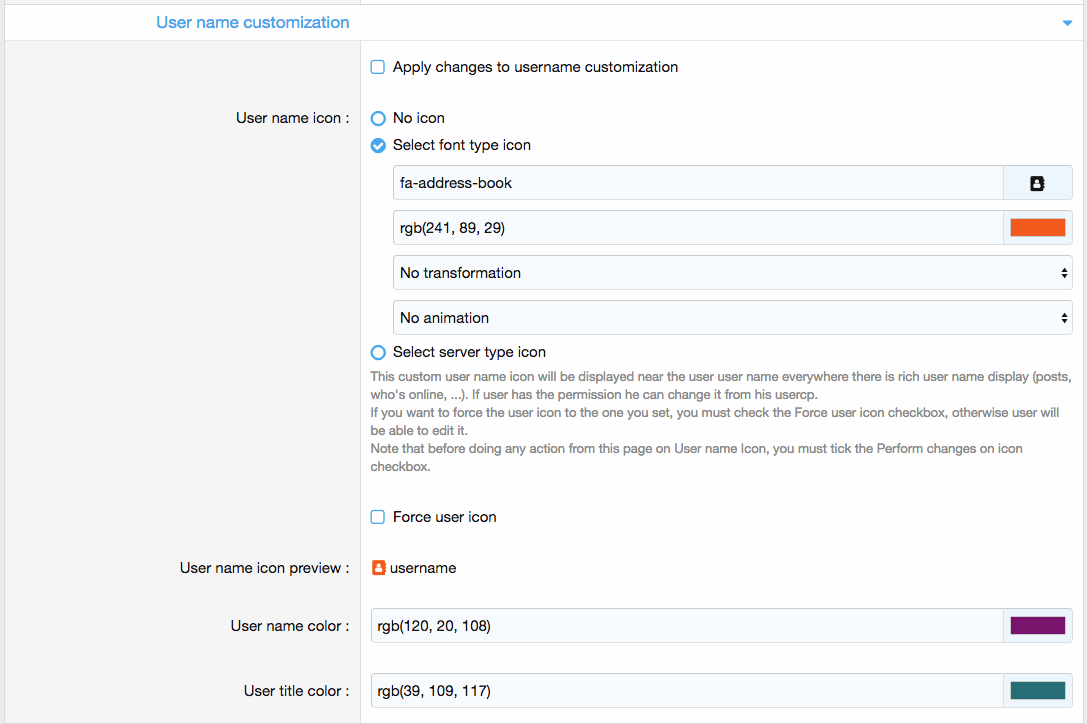This screenshot has height=724, width=1087.
Task: Select the No icon radio option
Action: (378, 118)
